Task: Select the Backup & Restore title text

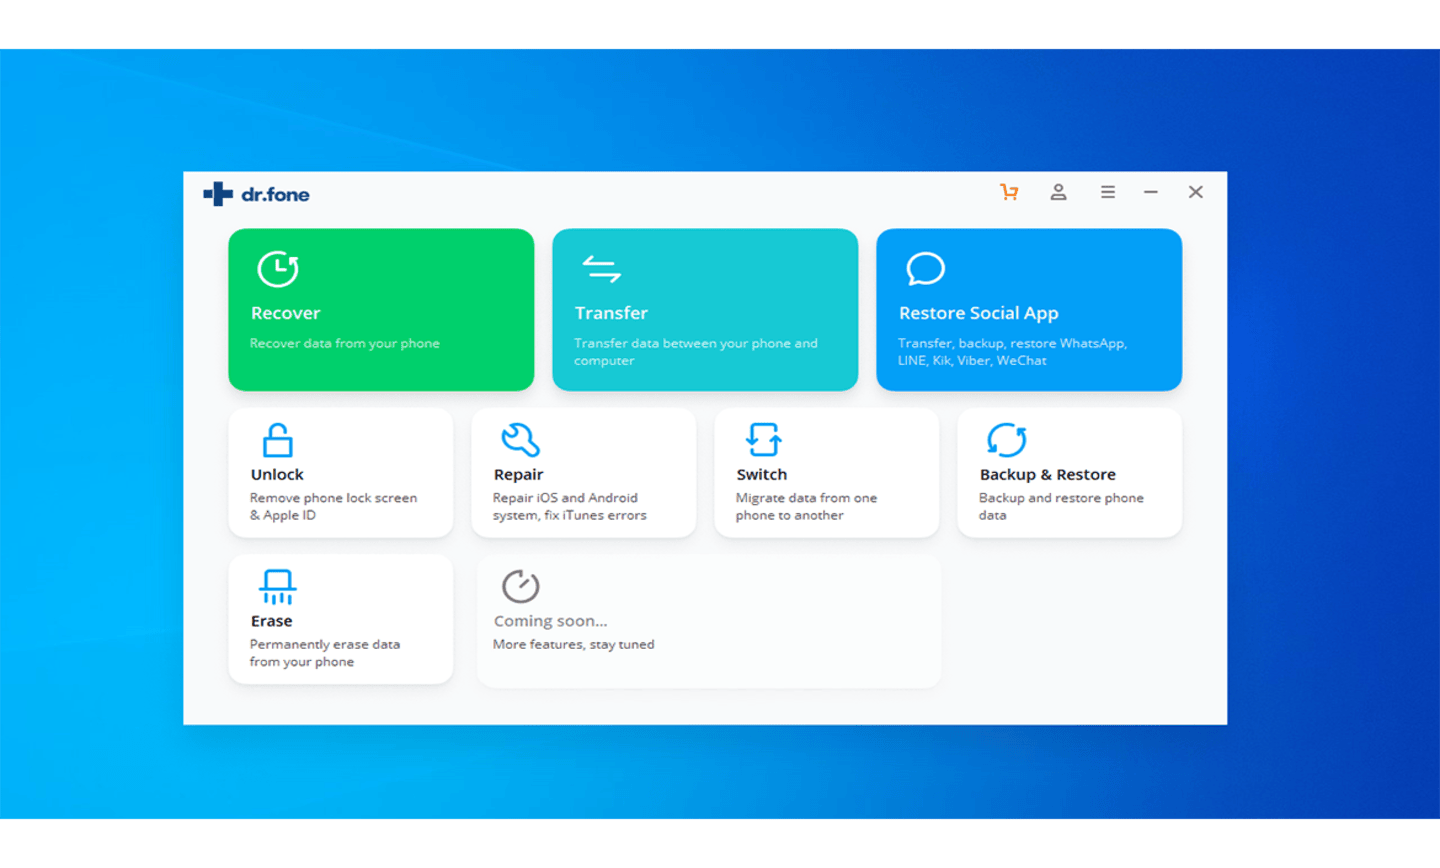Action: [1047, 475]
